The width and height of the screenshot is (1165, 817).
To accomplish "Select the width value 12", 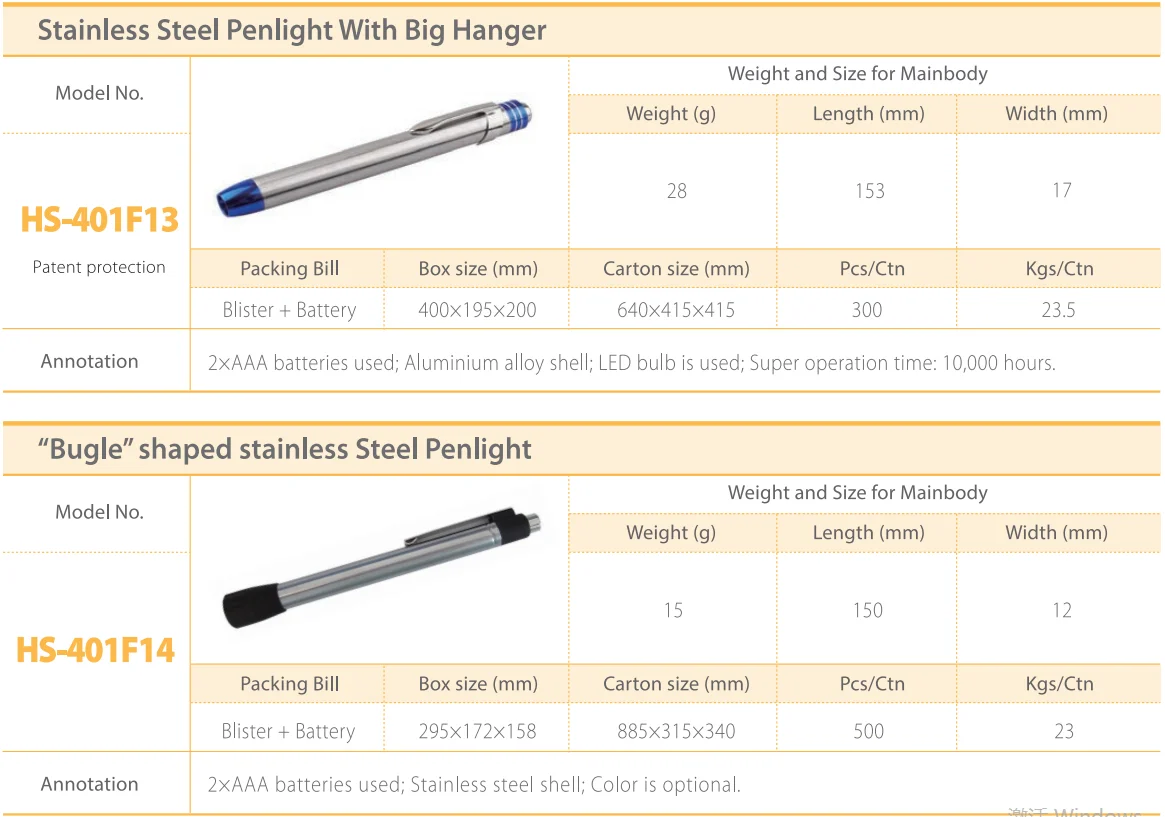I will pyautogui.click(x=1062, y=610).
